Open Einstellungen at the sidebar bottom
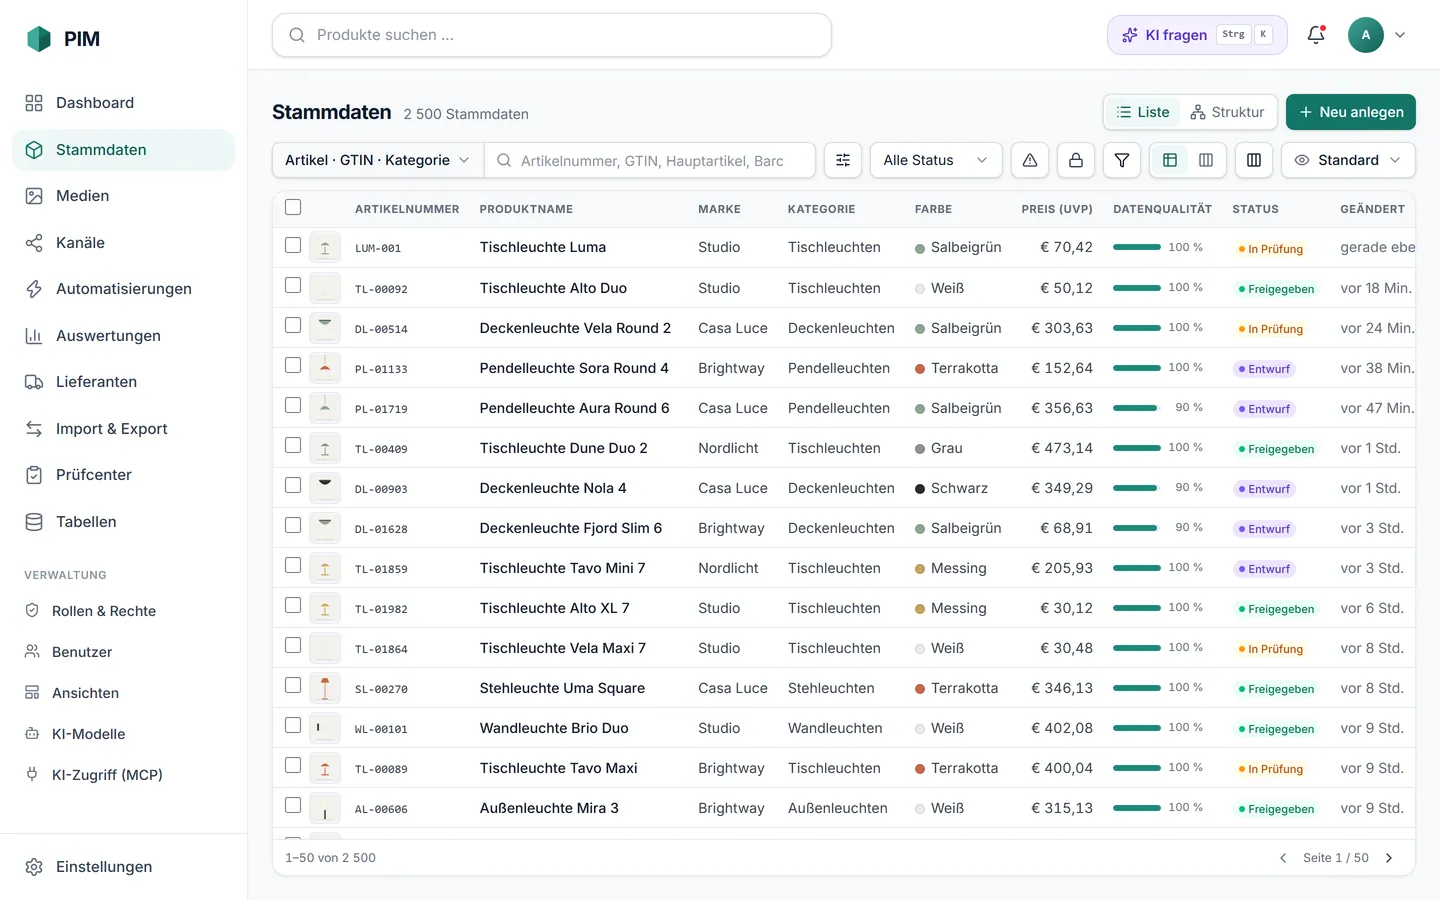 tap(123, 867)
